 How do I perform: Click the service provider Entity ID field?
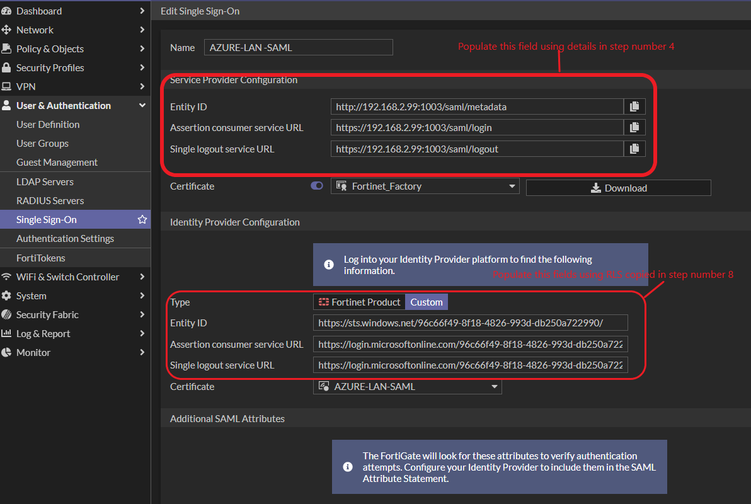pyautogui.click(x=477, y=106)
